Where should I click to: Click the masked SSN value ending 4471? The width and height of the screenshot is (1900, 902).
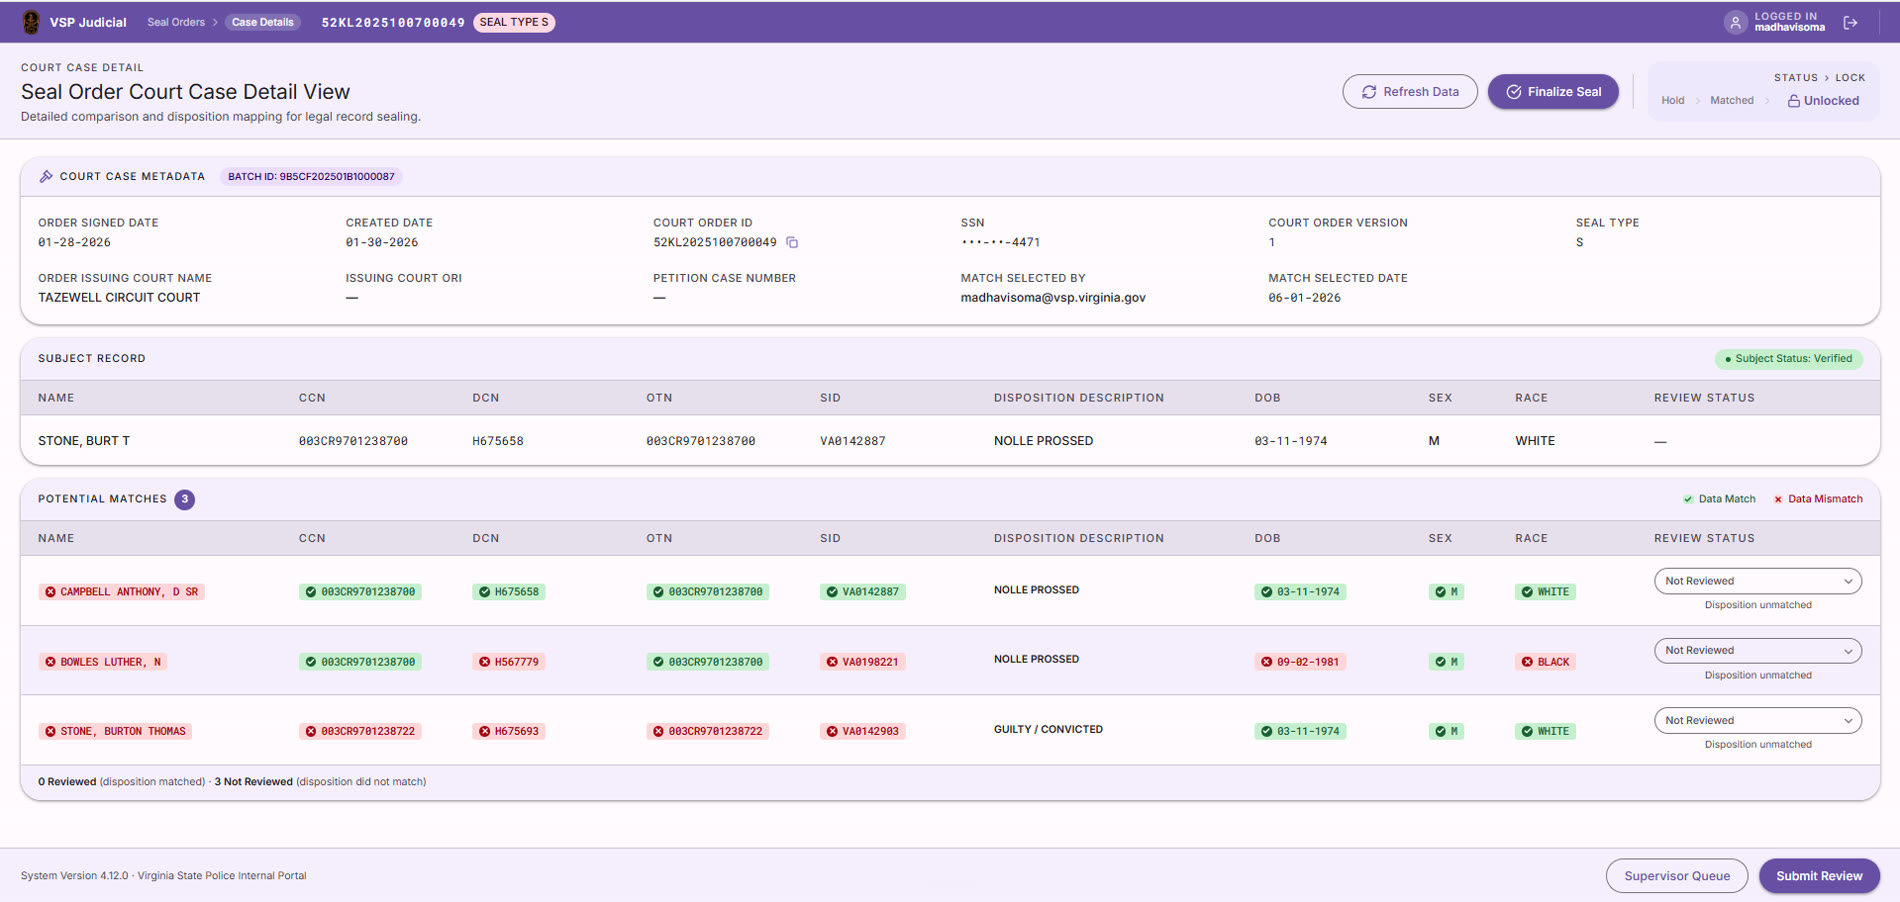pos(1000,242)
